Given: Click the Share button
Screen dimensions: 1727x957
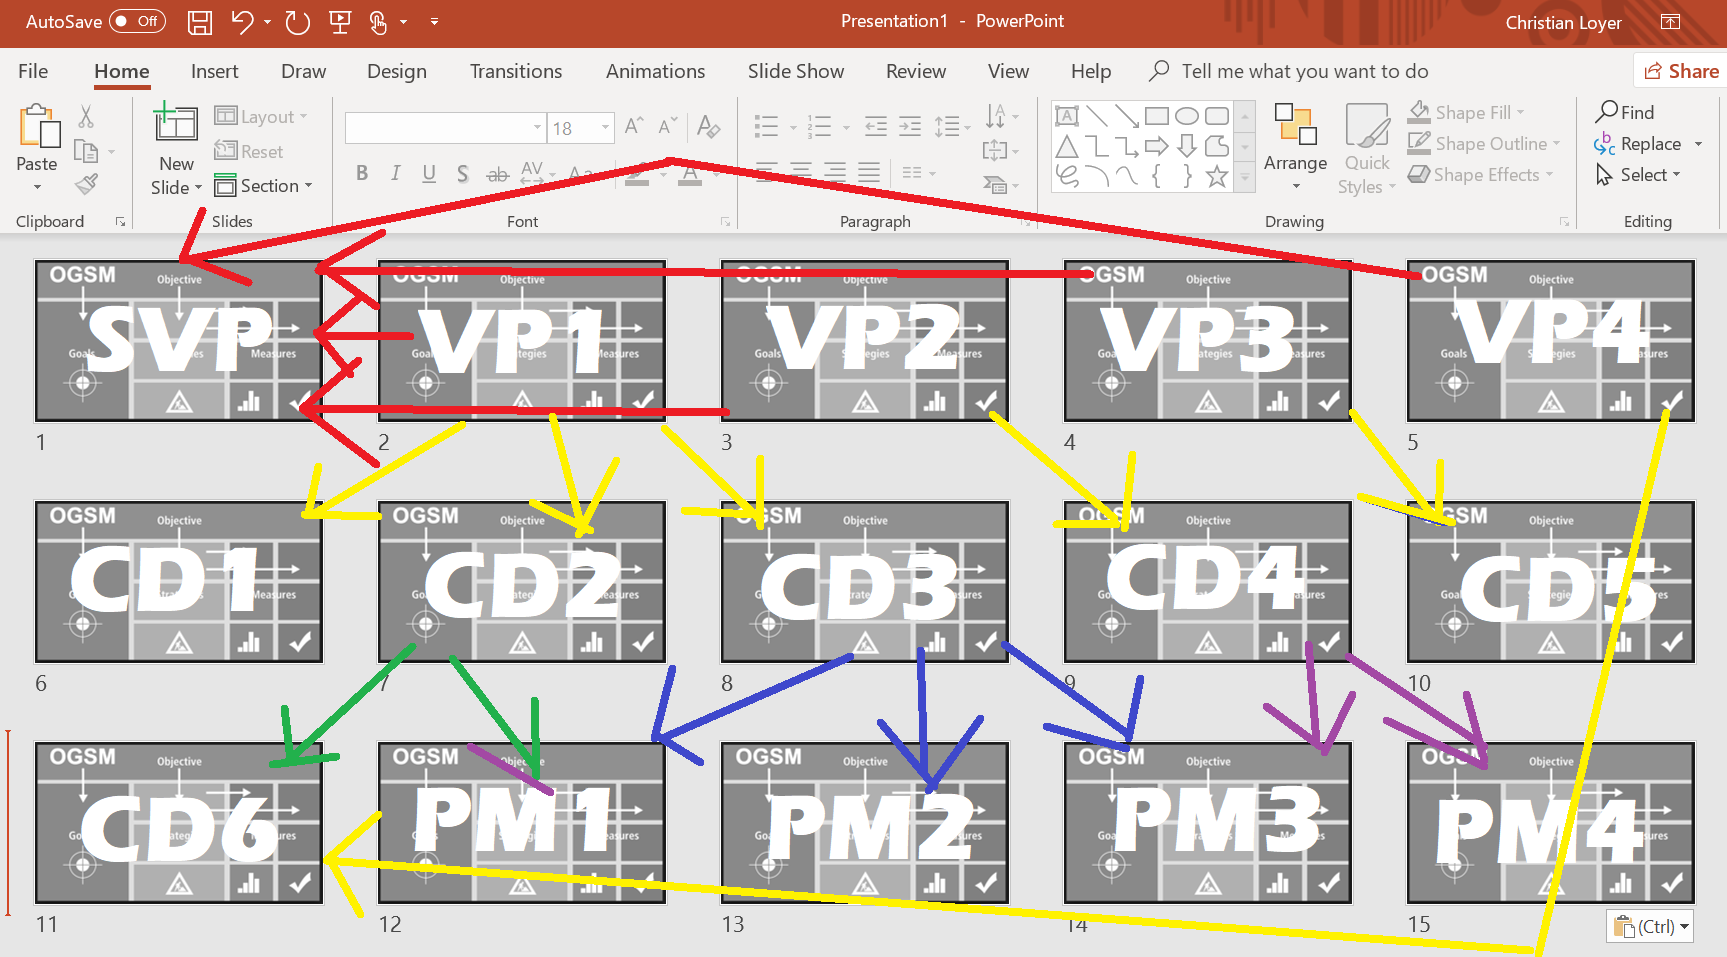Looking at the screenshot, I should tap(1681, 71).
